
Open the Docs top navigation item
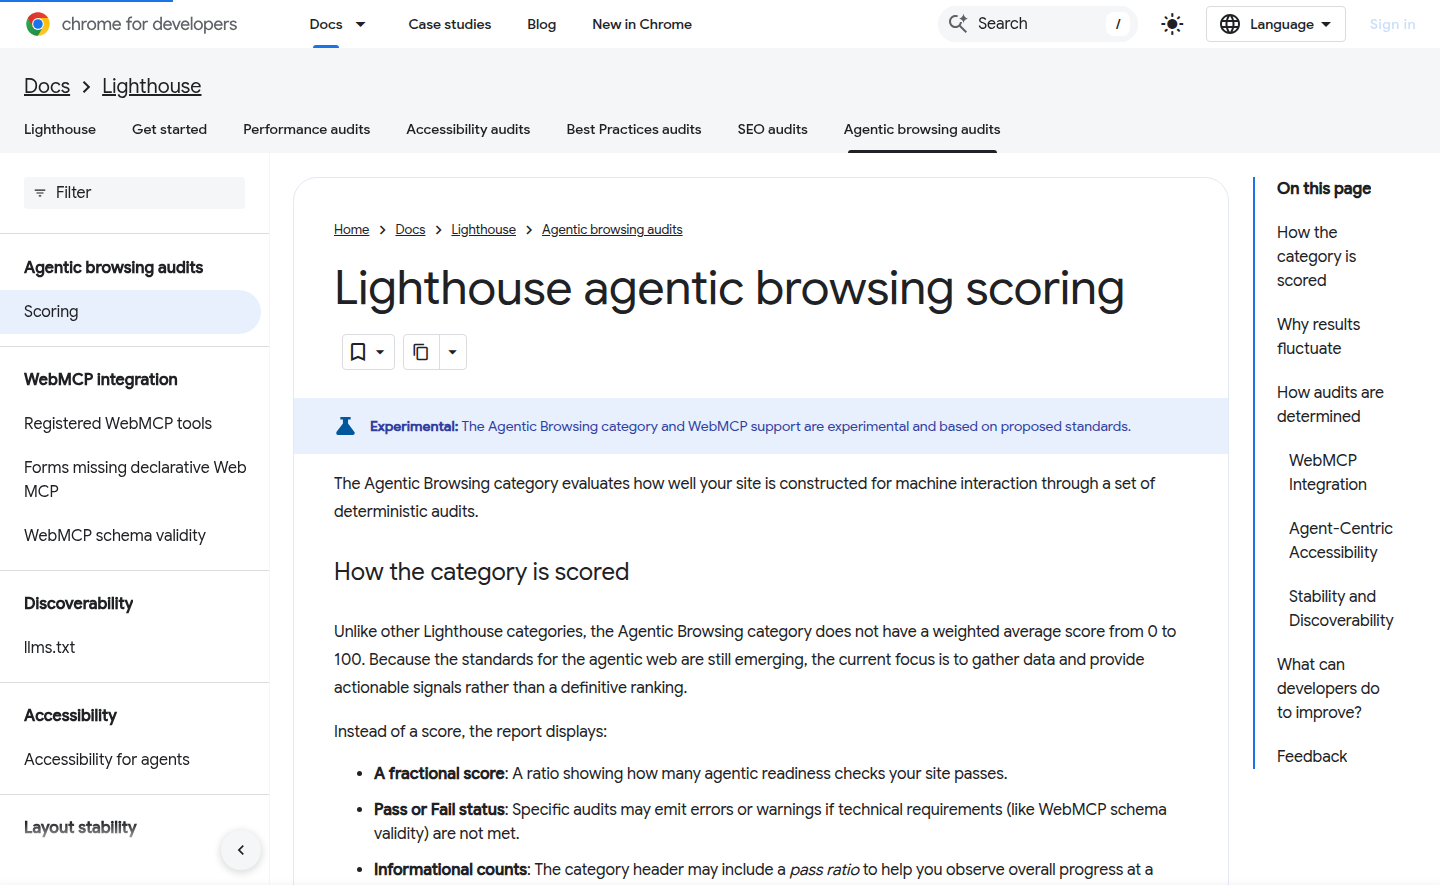coord(326,24)
